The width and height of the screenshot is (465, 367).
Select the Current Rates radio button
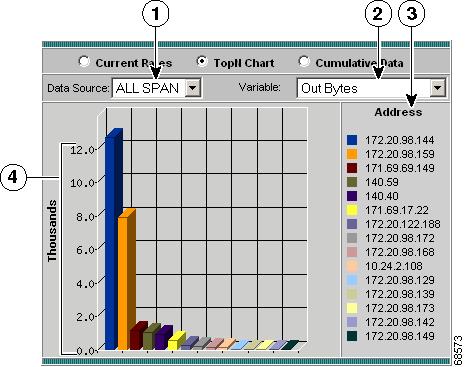[84, 61]
